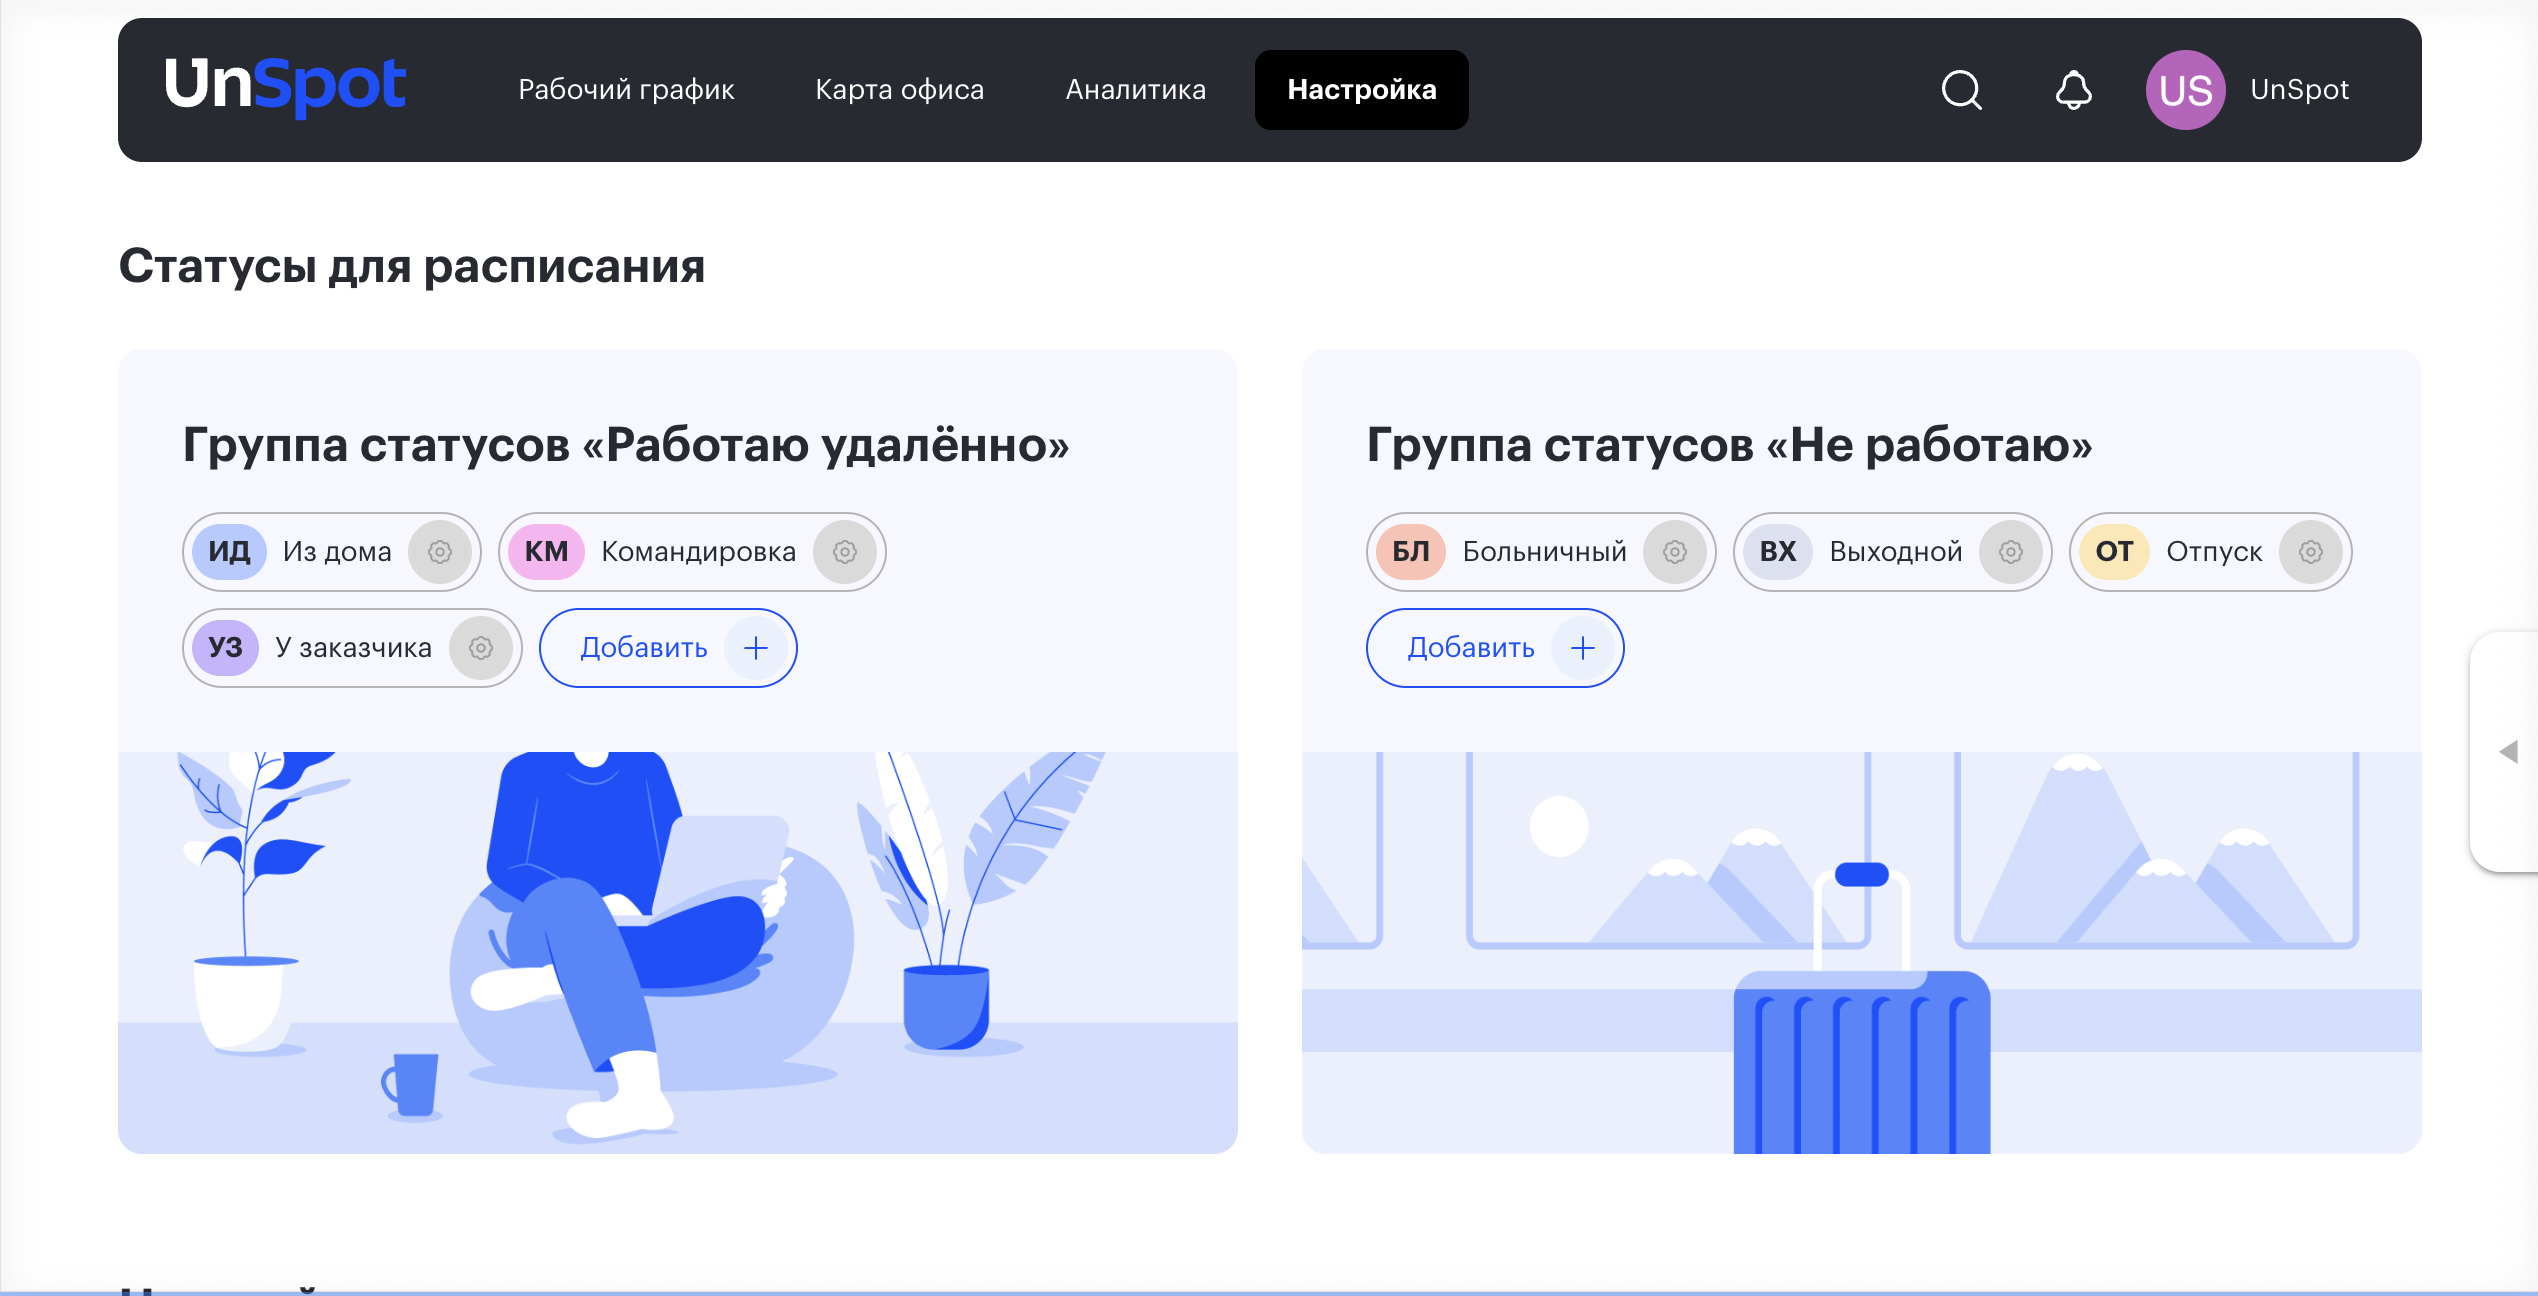The image size is (2538, 1296).
Task: Click the ИД blue color badge
Action: pos(229,552)
